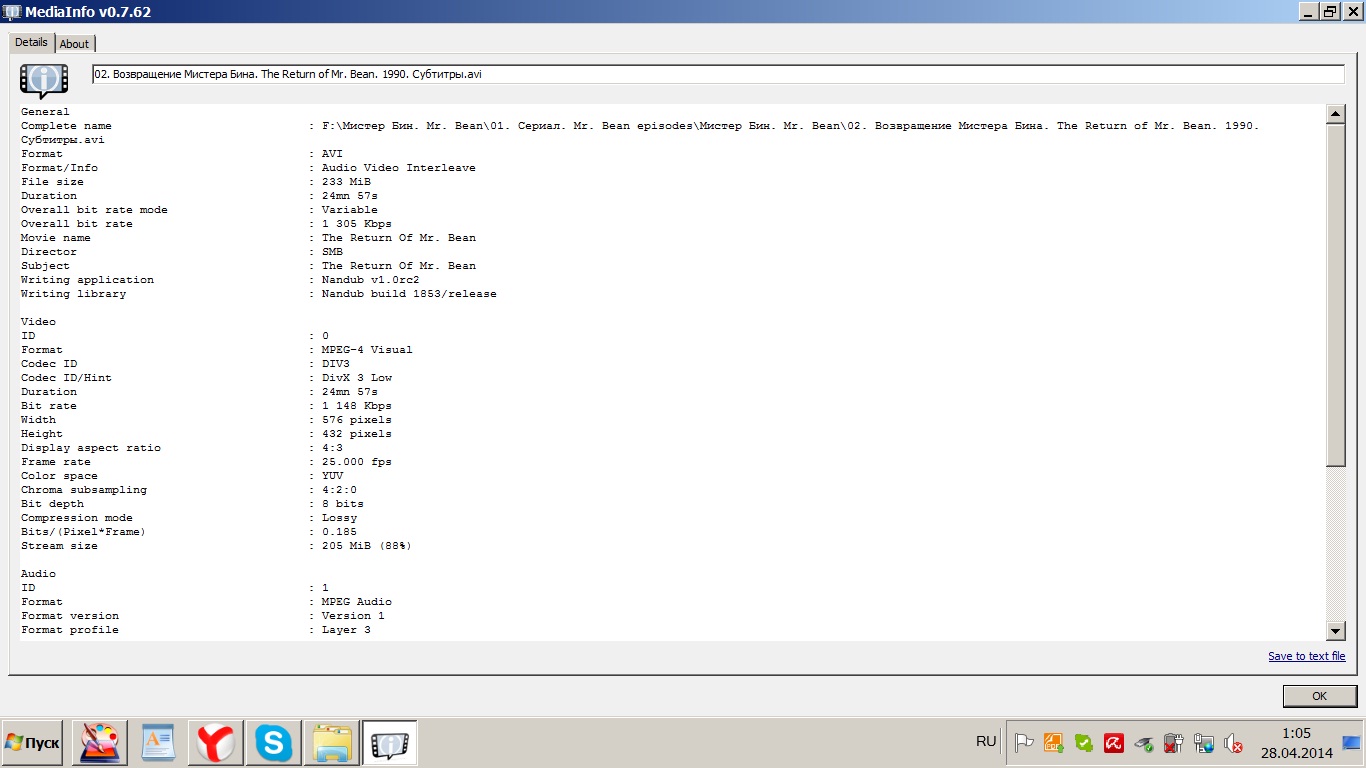Viewport: 1366px width, 768px height.
Task: Click the OK button
Action: [1319, 696]
